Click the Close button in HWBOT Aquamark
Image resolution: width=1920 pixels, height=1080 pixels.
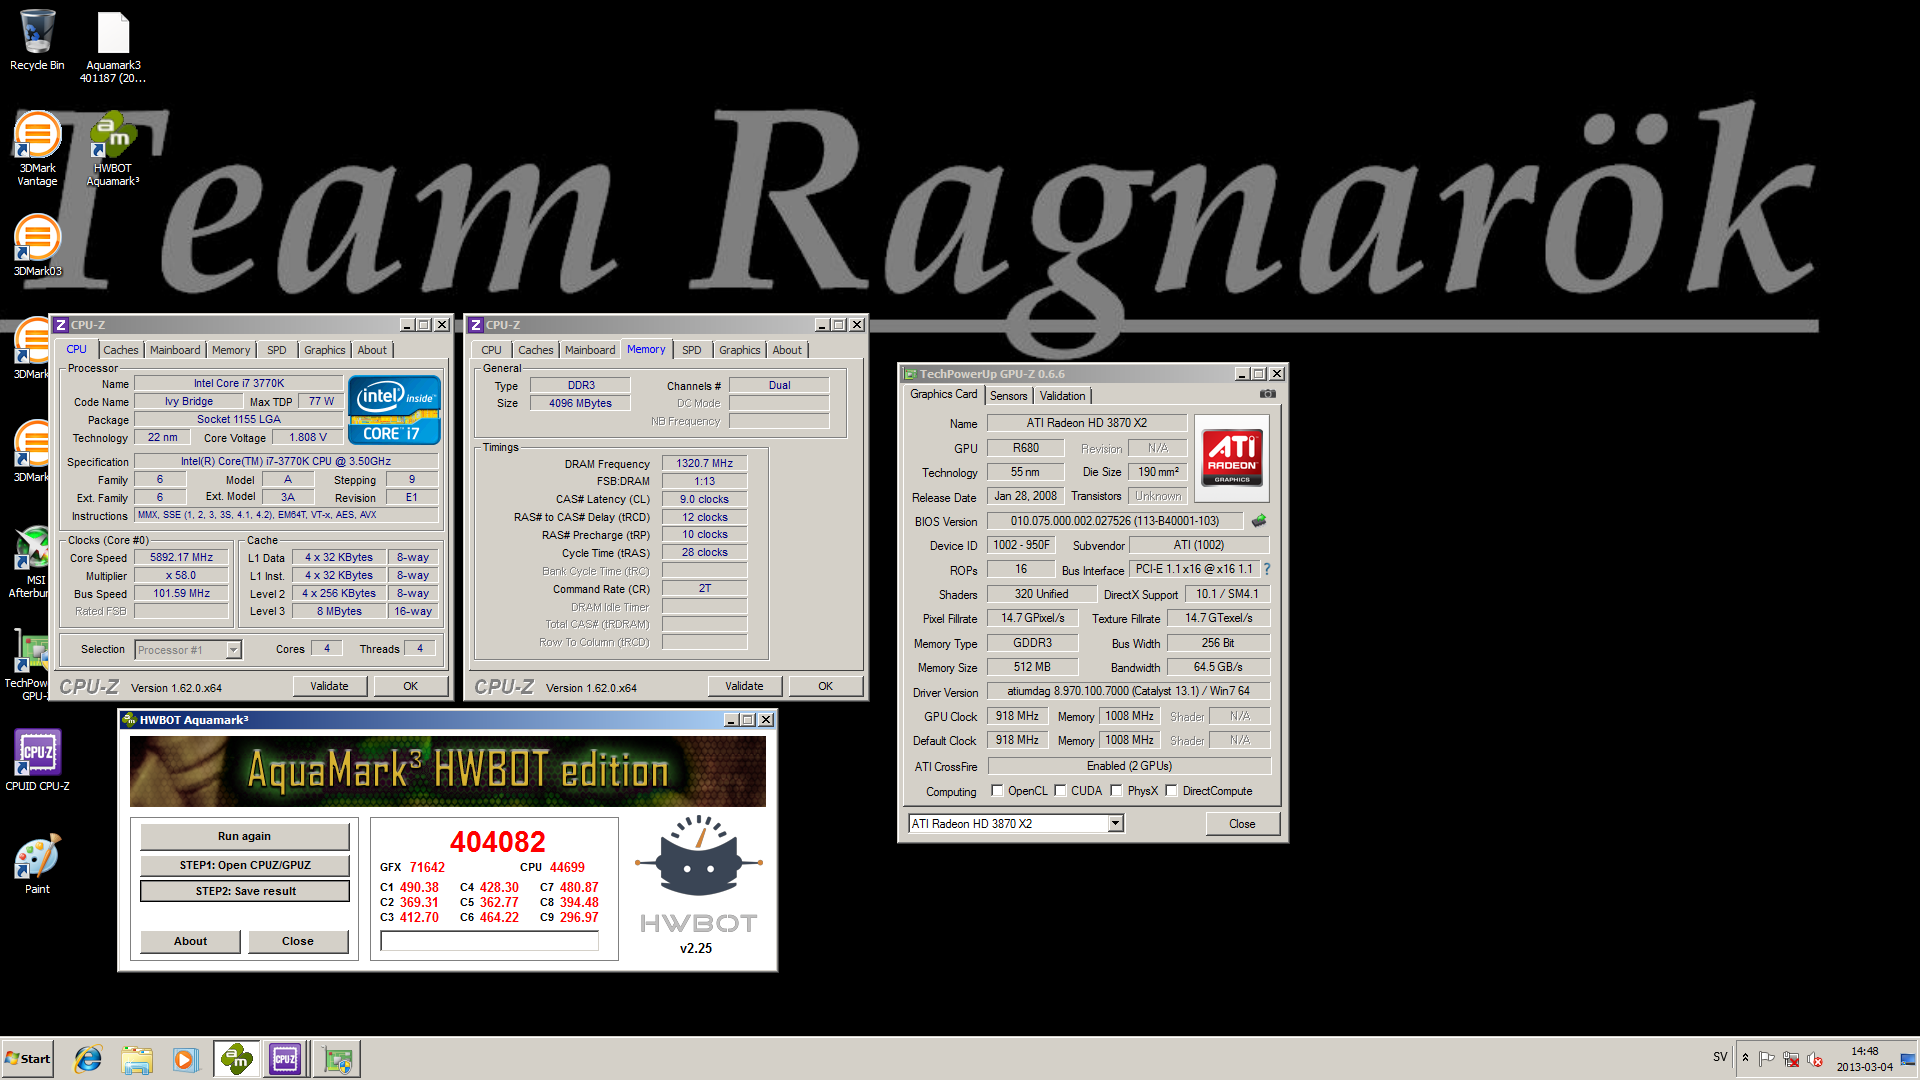[x=298, y=941]
